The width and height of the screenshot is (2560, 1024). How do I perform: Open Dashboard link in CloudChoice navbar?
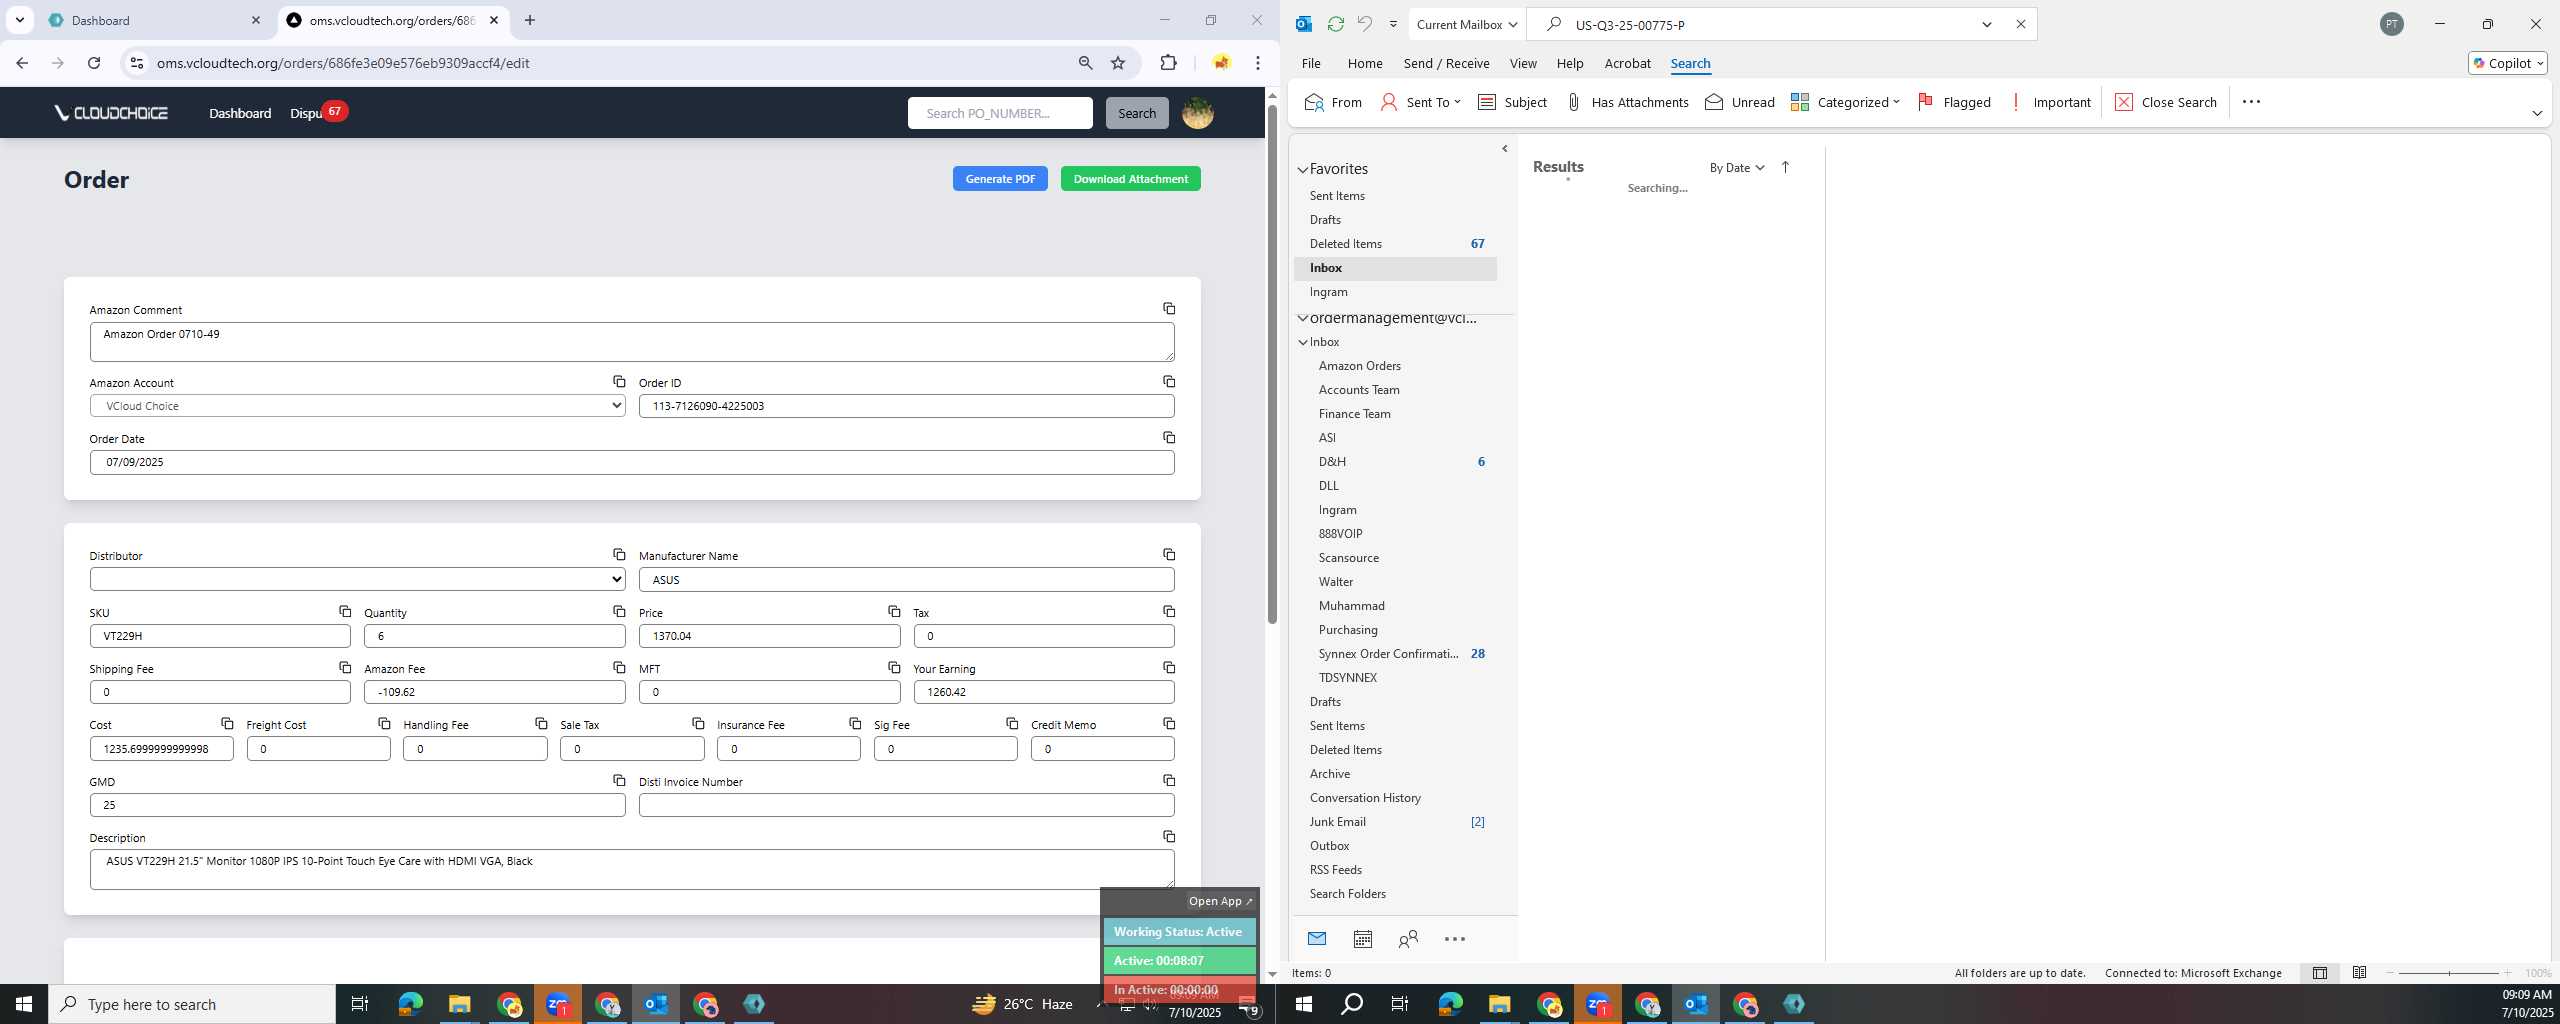click(x=240, y=113)
